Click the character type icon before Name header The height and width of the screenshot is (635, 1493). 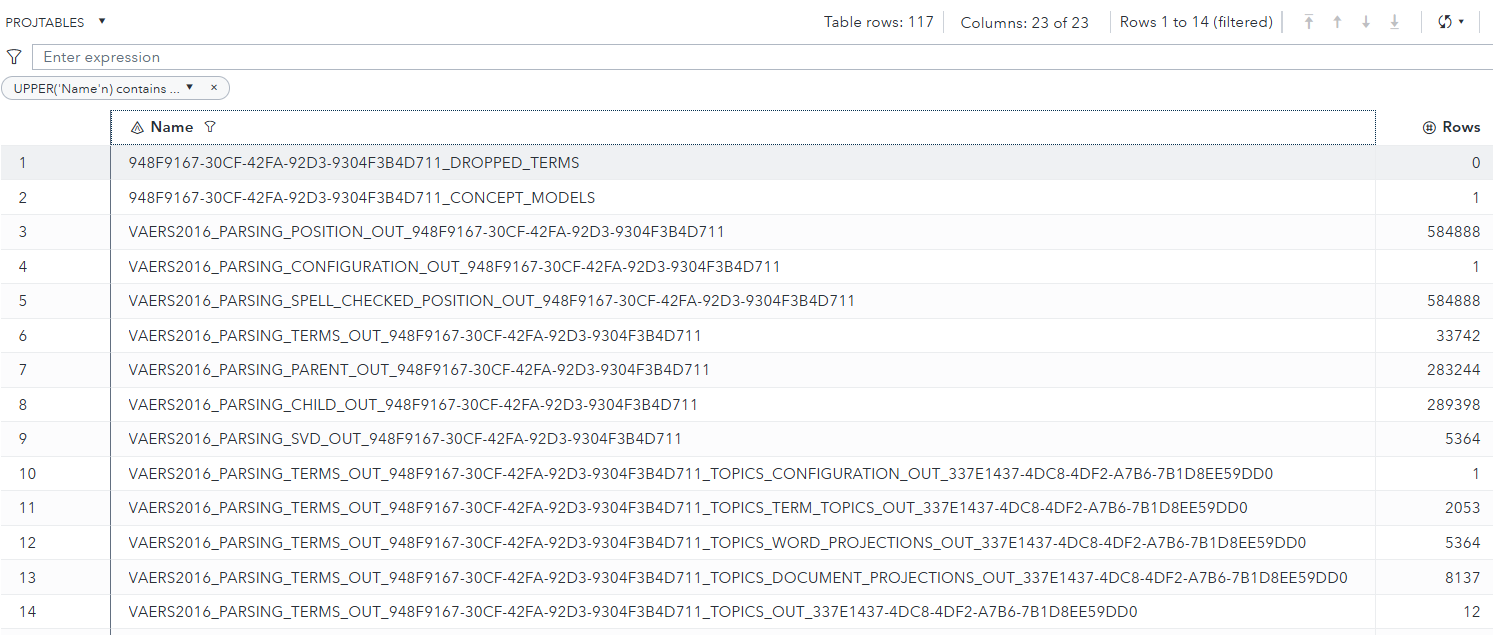137,127
